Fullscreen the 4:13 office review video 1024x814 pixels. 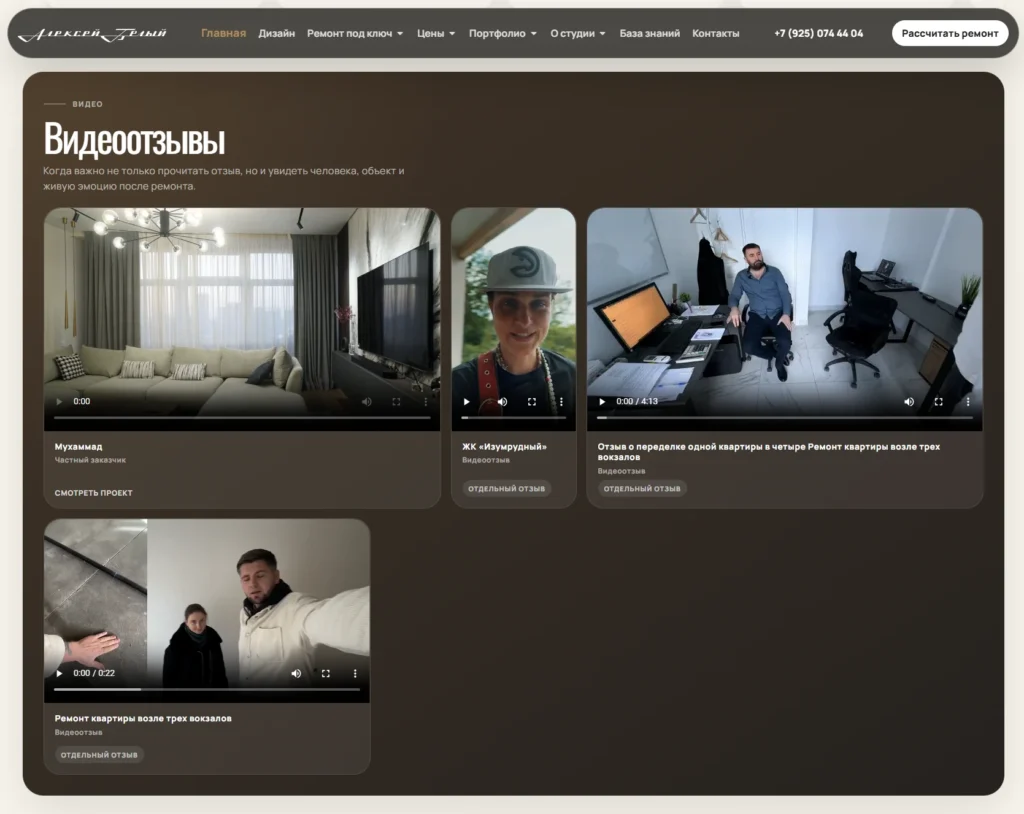click(x=938, y=402)
